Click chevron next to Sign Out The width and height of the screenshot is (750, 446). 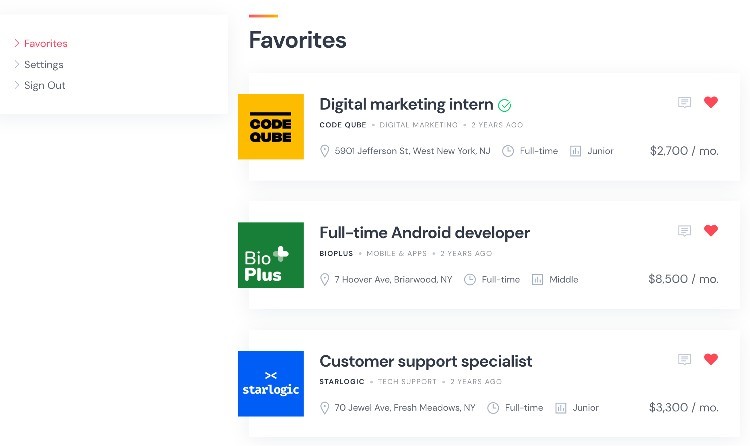pyautogui.click(x=17, y=85)
